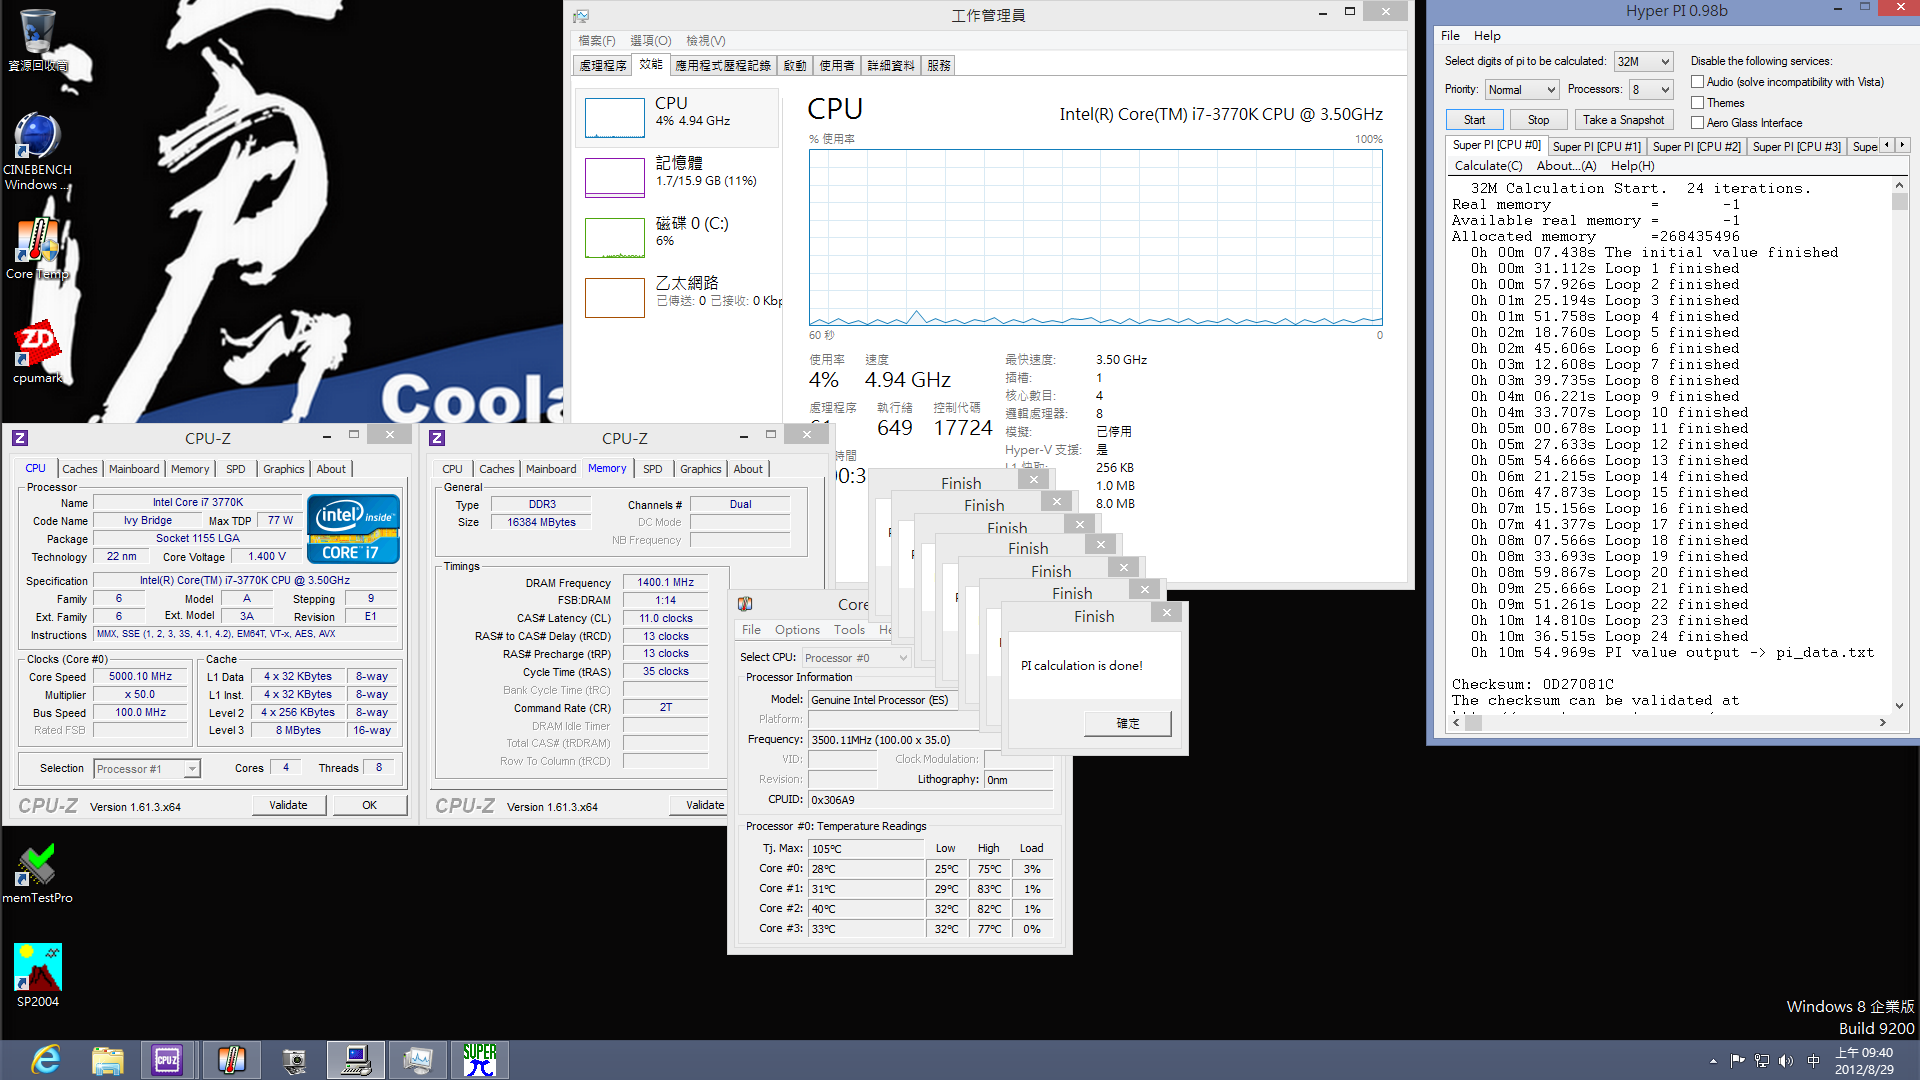The width and height of the screenshot is (1920, 1080).
Task: Open cpumark desktop shortcut
Action: click(38, 352)
